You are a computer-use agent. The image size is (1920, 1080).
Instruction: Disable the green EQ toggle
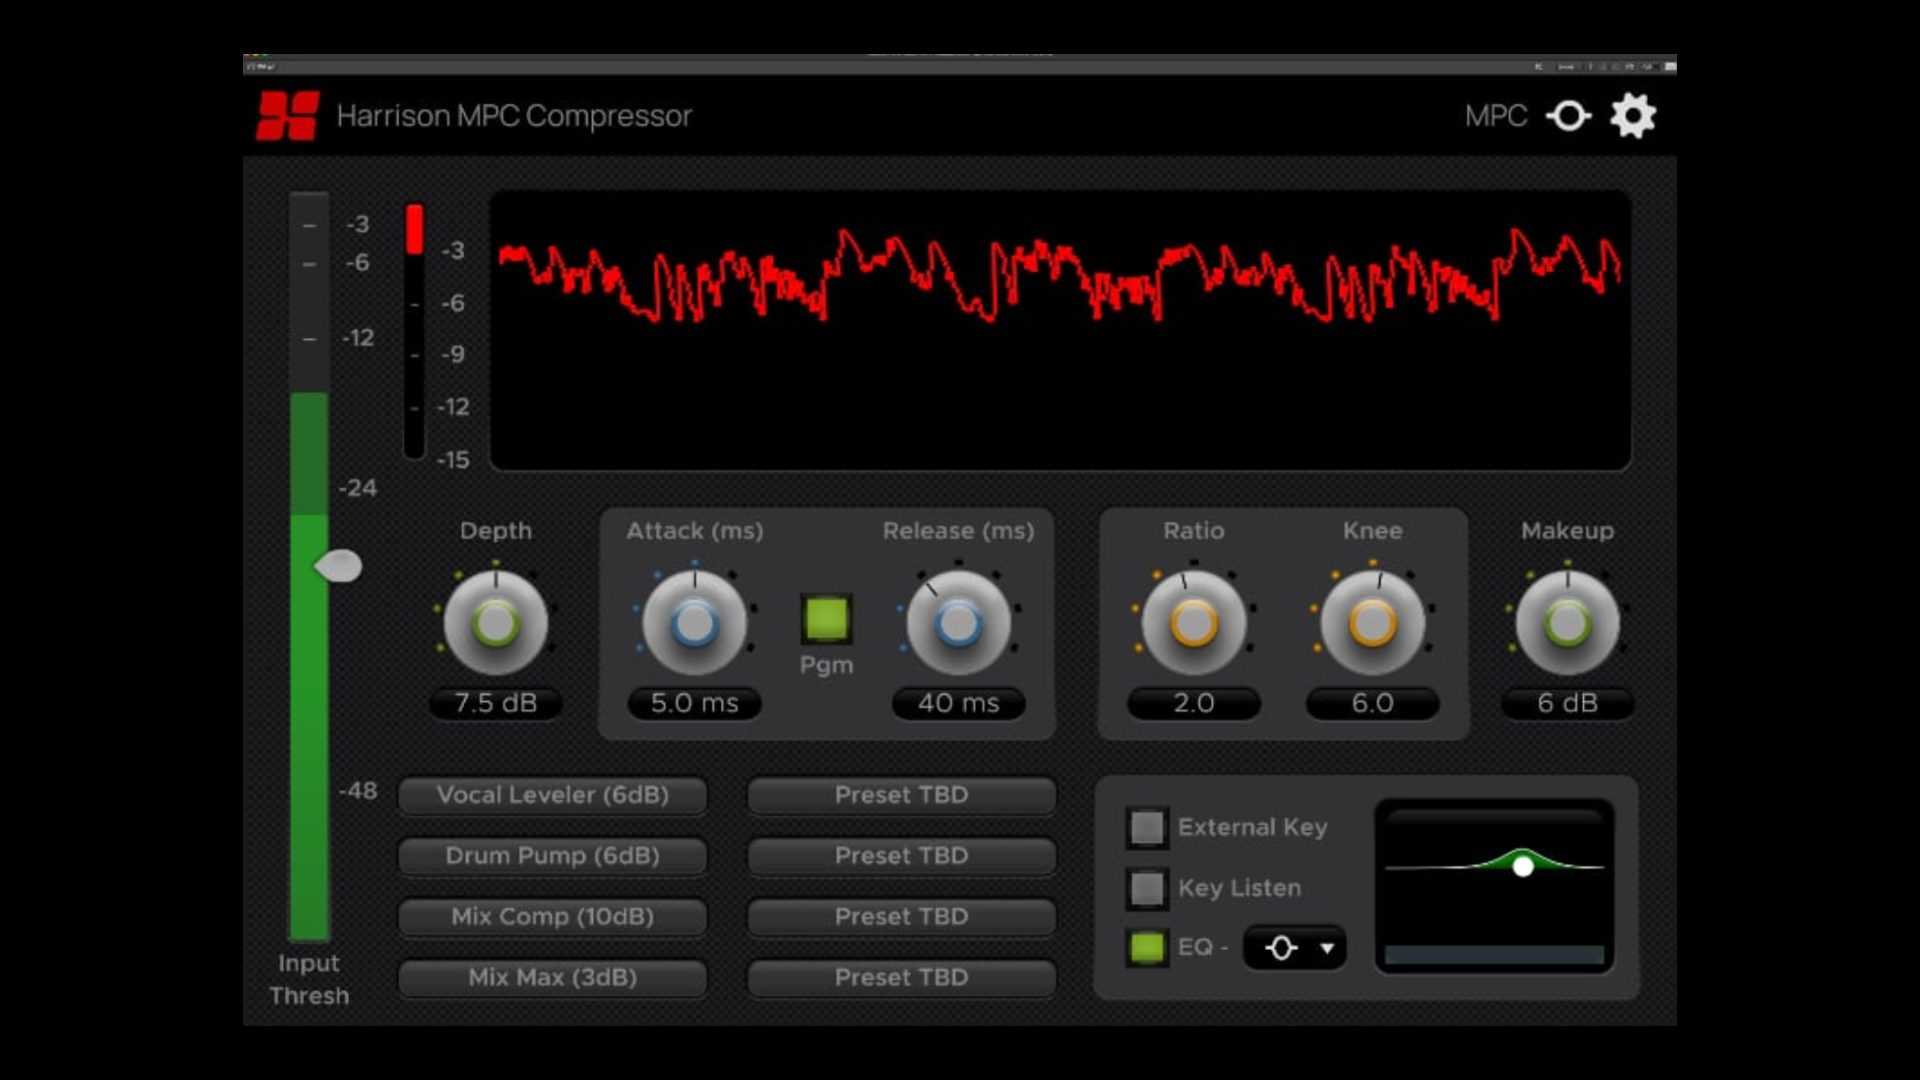(1146, 948)
